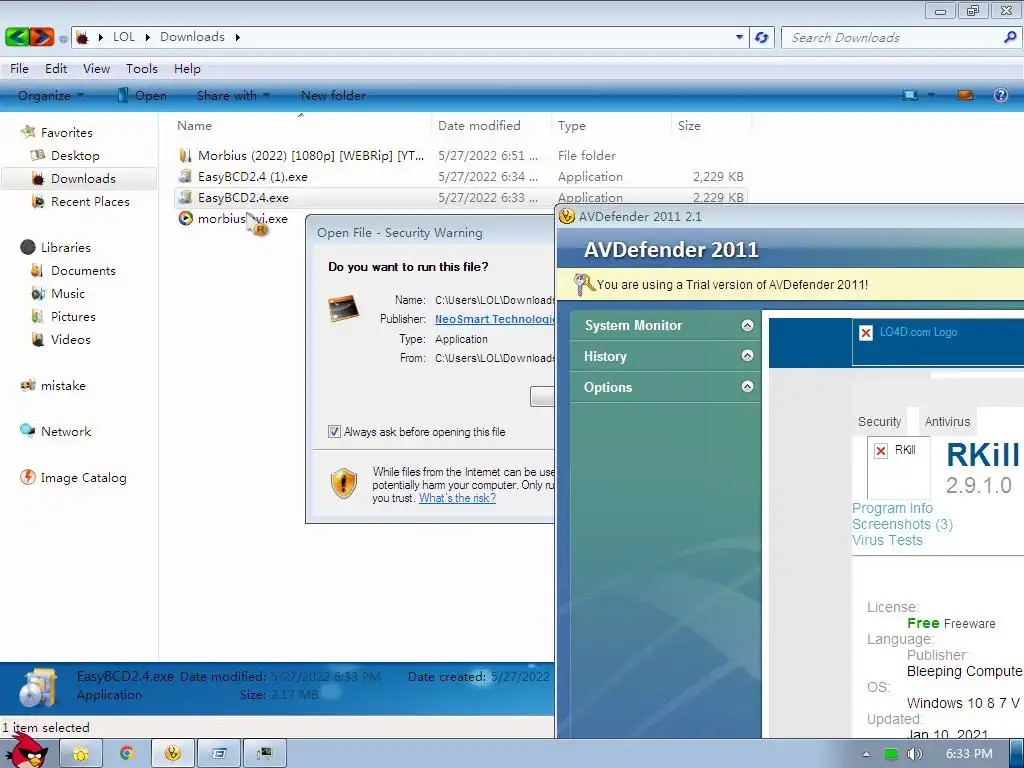Open the Share with dropdown

click(233, 95)
